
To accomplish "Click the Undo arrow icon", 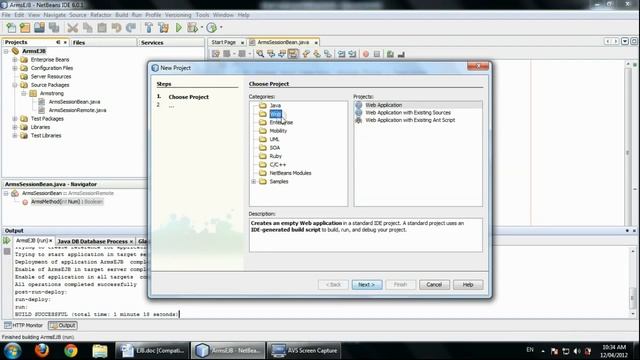I will [116, 28].
